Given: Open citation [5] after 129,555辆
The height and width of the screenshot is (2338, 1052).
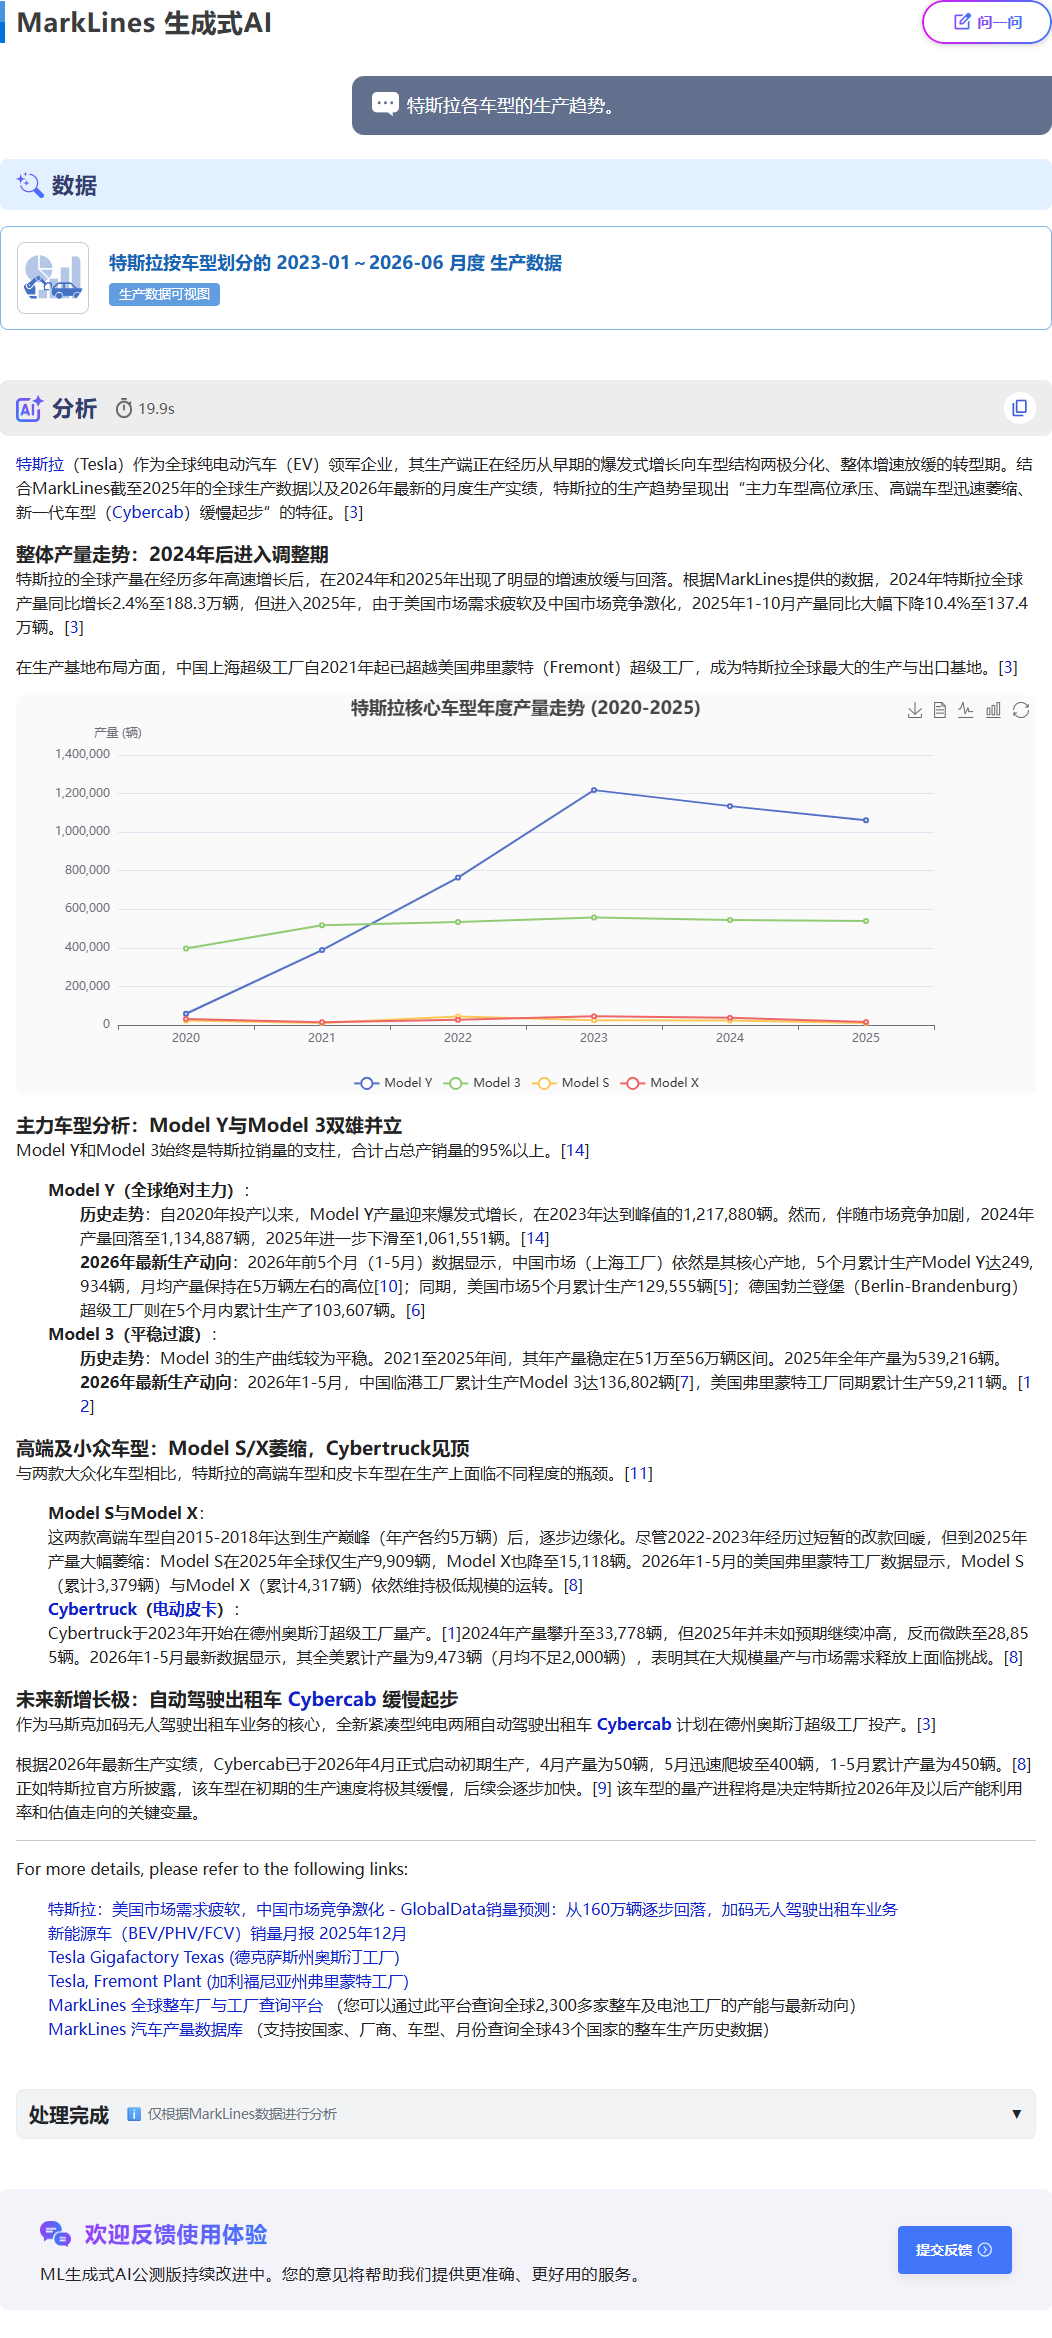Looking at the screenshot, I should [723, 1286].
